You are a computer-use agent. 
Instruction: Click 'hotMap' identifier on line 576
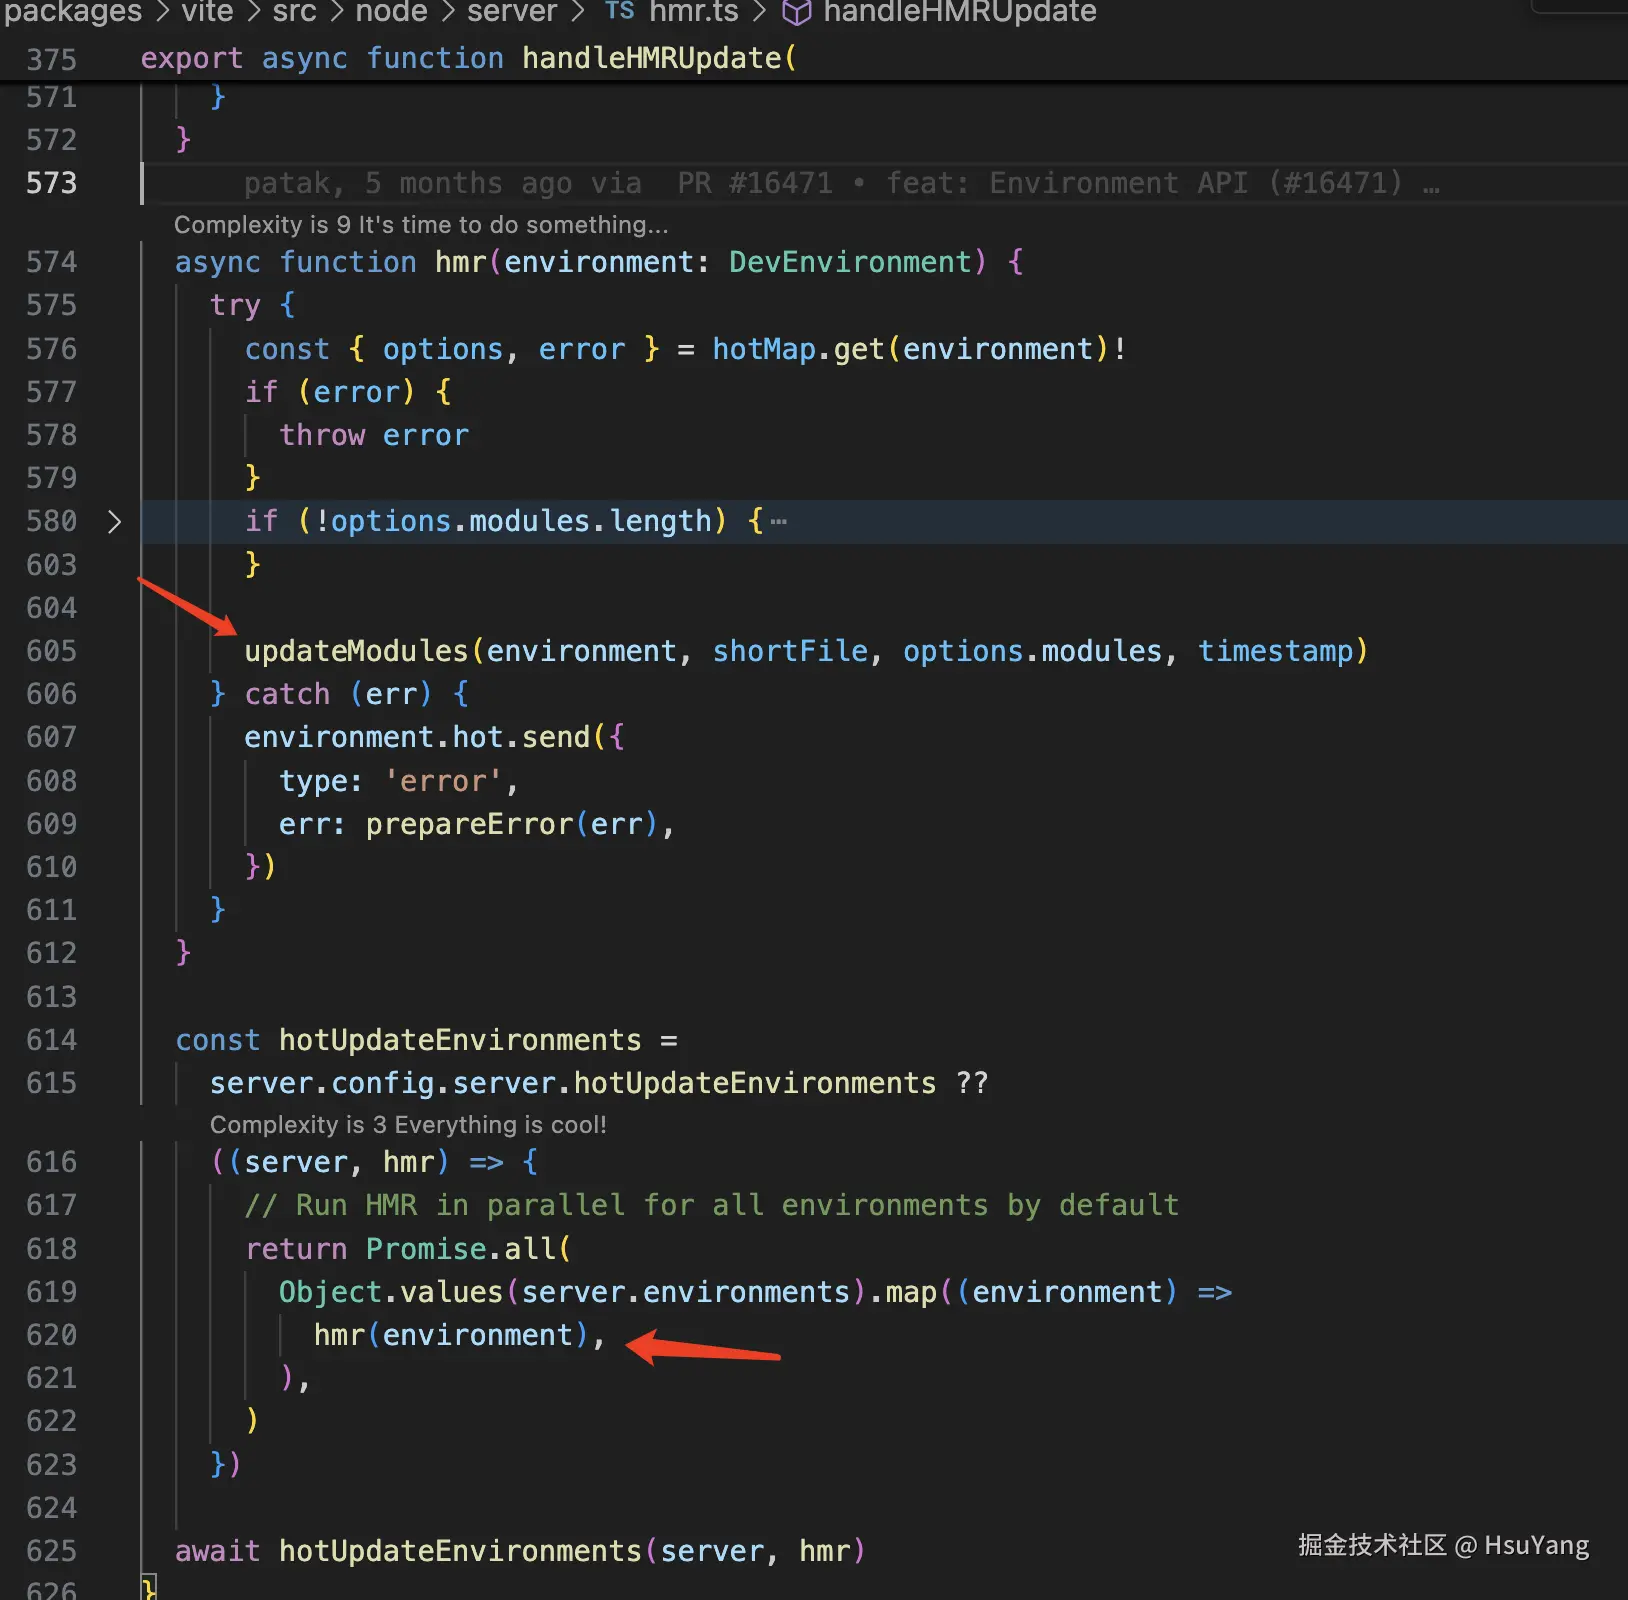point(764,349)
